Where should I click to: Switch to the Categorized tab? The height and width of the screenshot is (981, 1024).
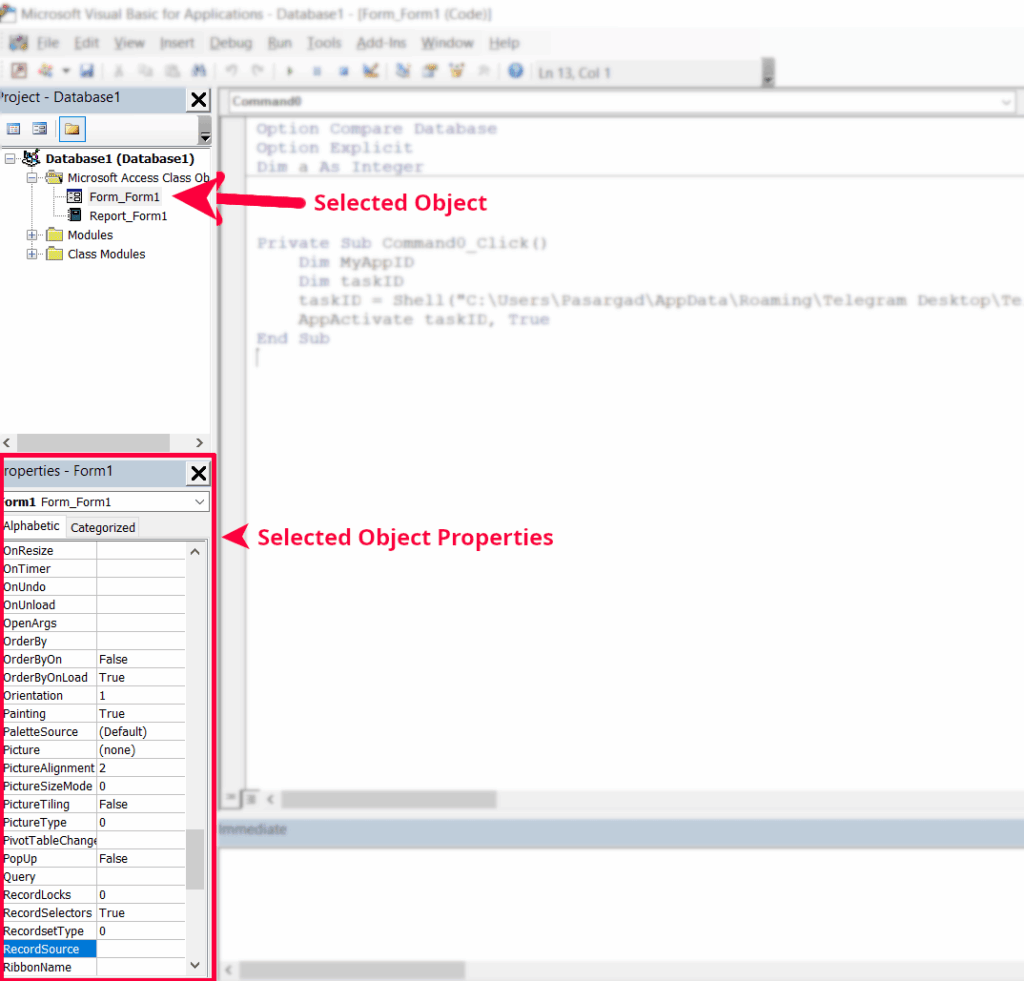[x=103, y=528]
